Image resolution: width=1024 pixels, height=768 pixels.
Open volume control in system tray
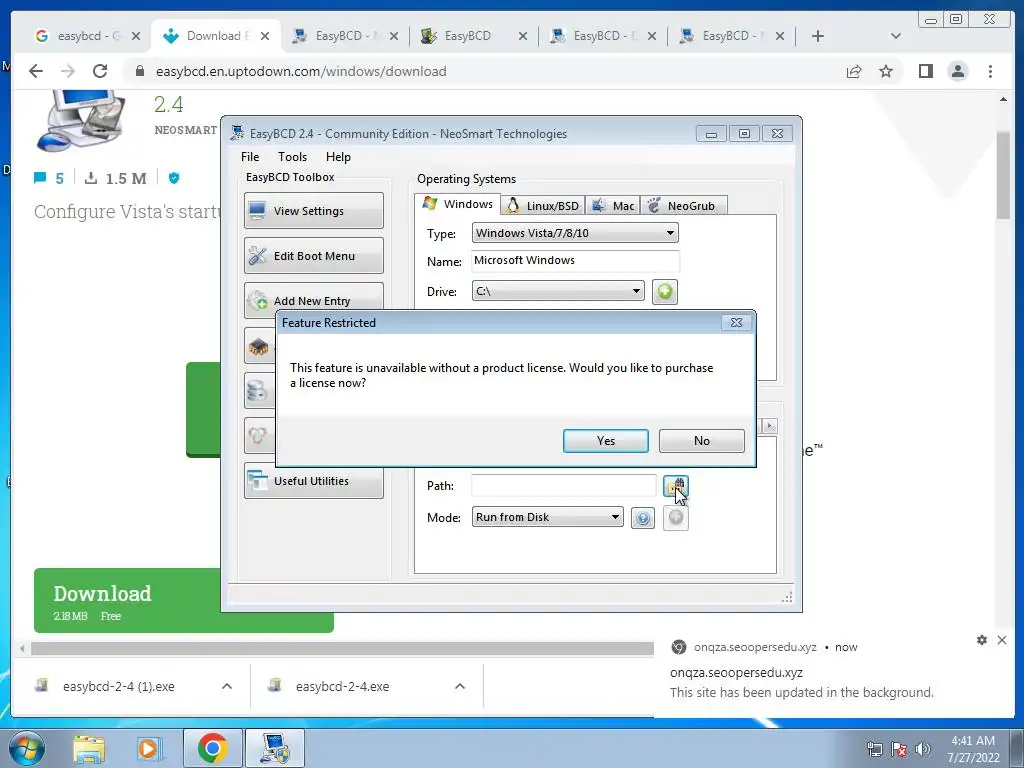[x=922, y=748]
